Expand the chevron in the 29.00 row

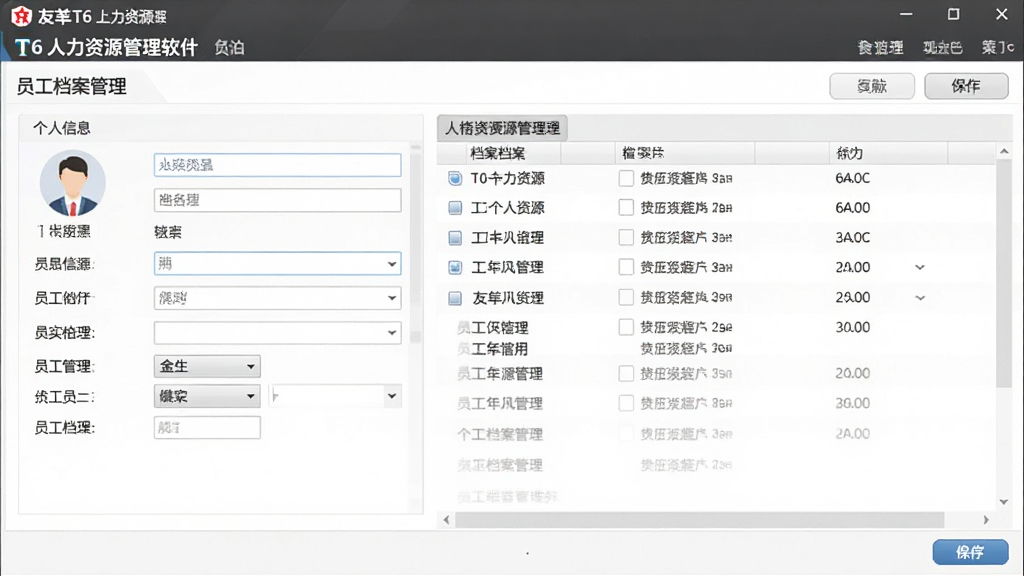pyautogui.click(x=920, y=298)
